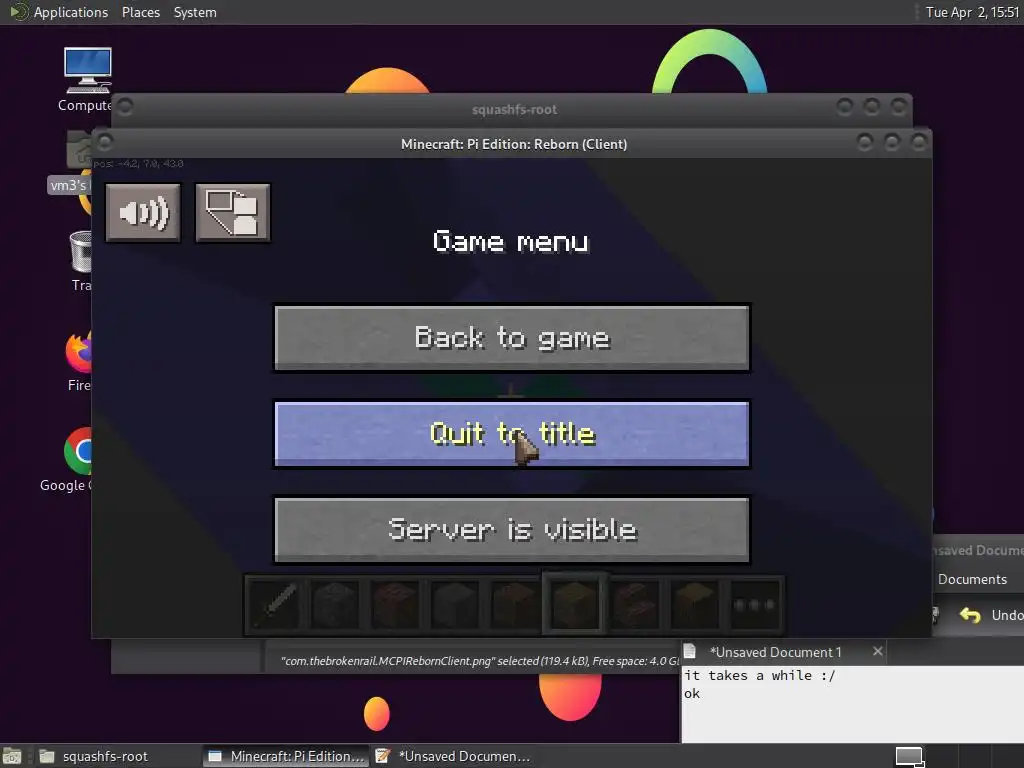Toggle the sound speaker icon in game
This screenshot has height=768, width=1024.
(143, 213)
